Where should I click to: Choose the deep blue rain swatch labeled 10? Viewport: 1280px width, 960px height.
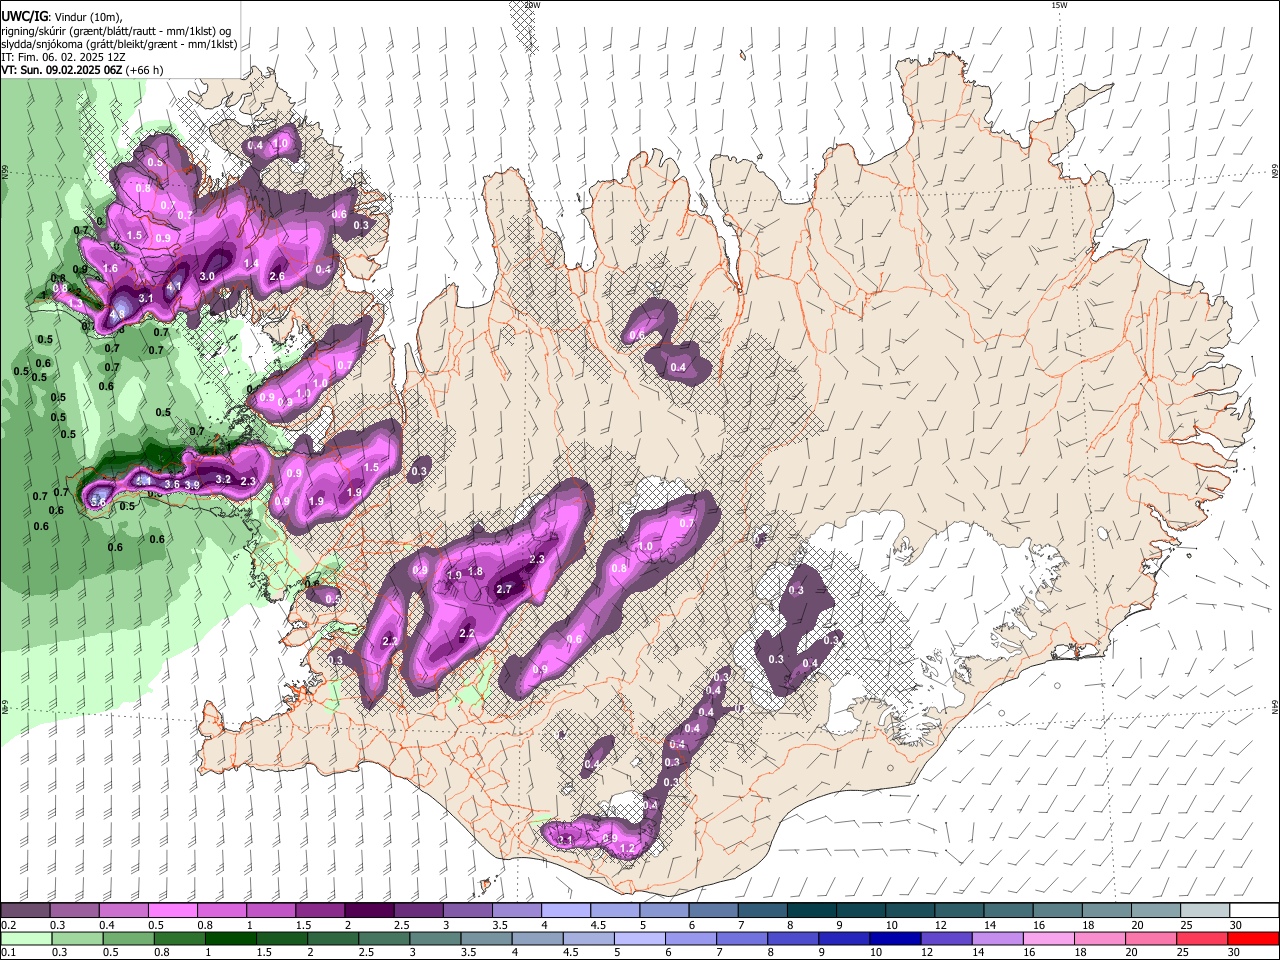pyautogui.click(x=894, y=939)
